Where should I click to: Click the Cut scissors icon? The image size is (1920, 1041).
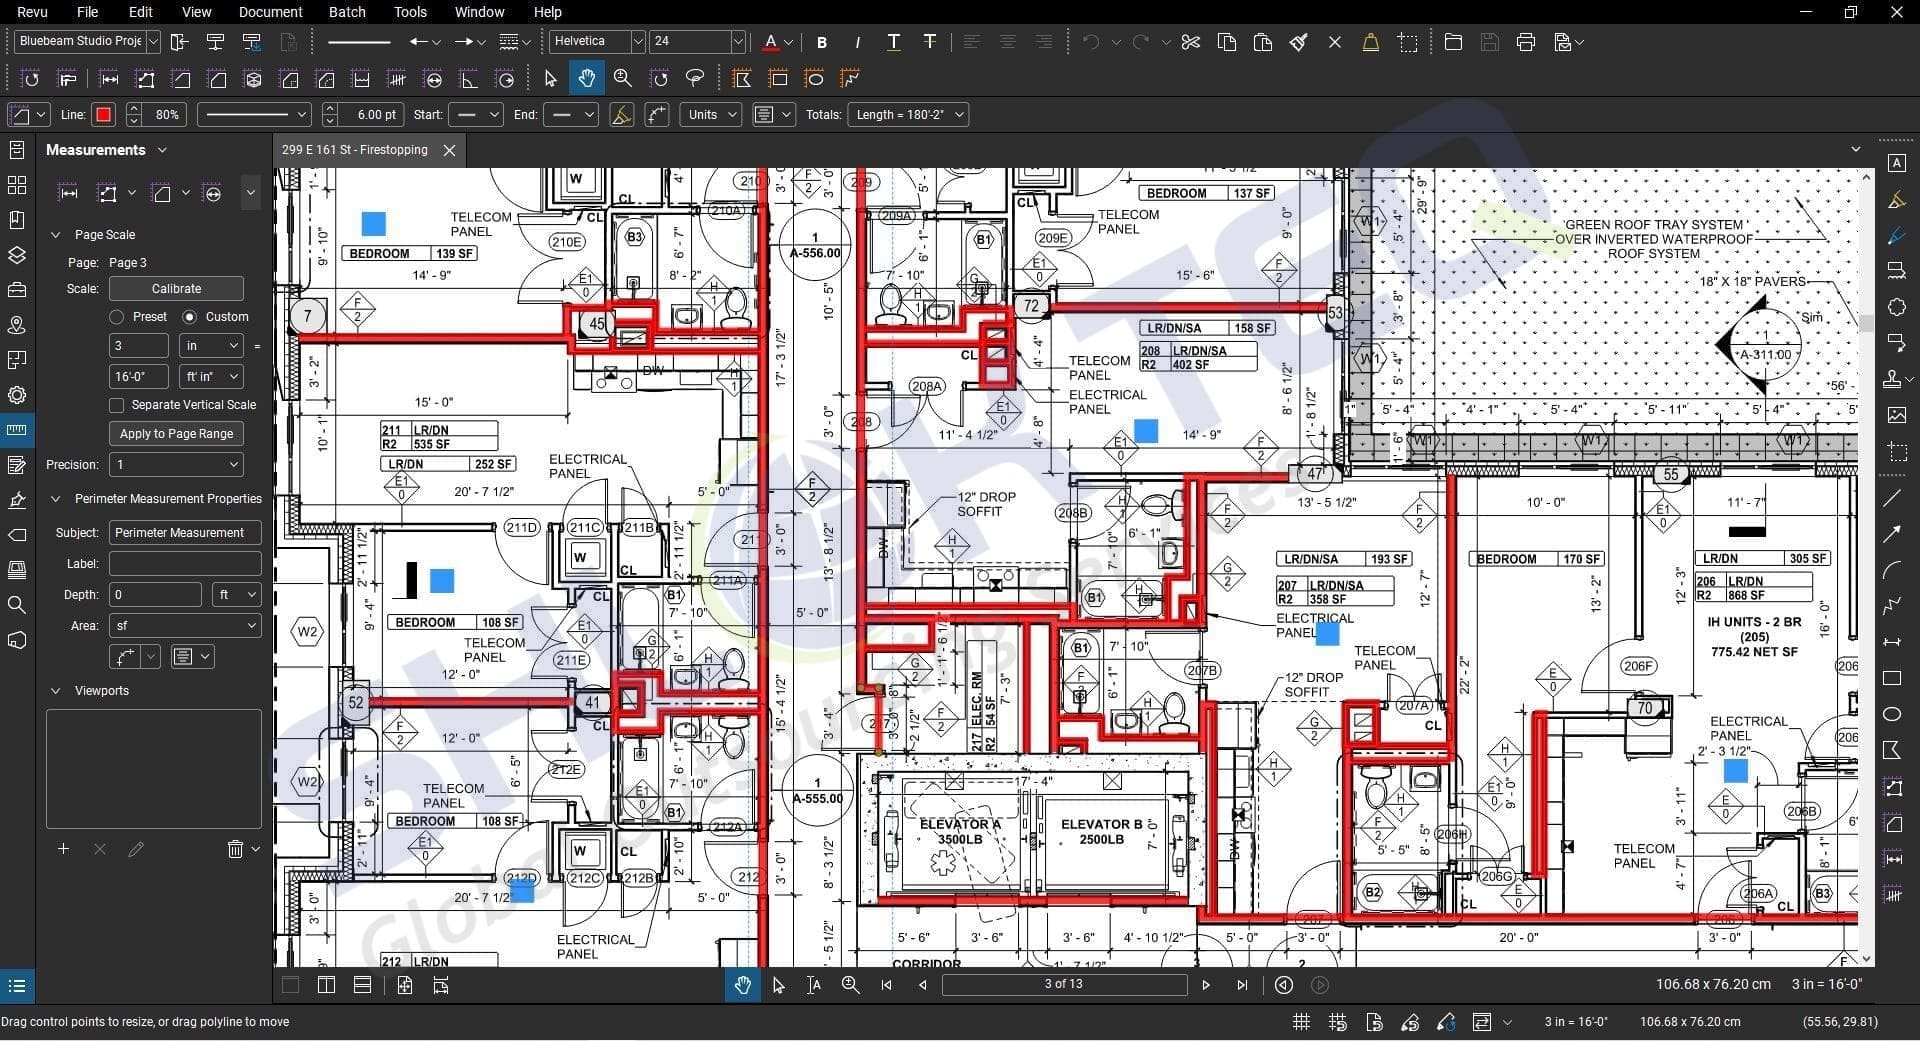(x=1190, y=42)
